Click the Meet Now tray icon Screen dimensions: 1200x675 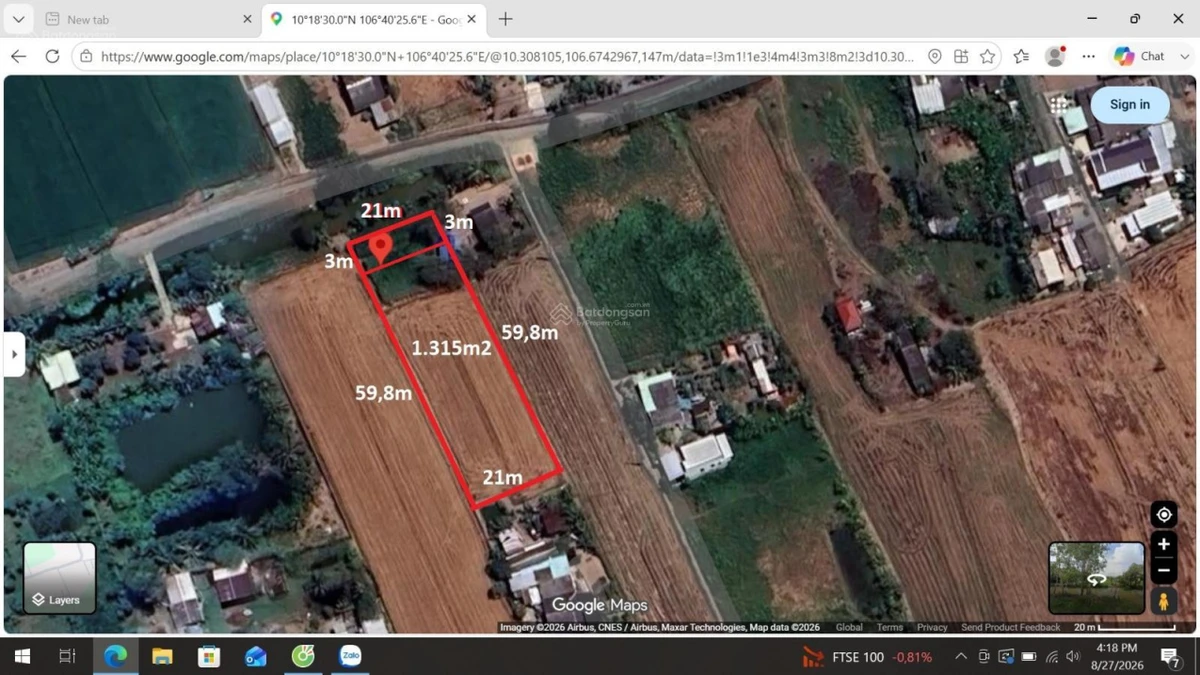click(x=984, y=657)
